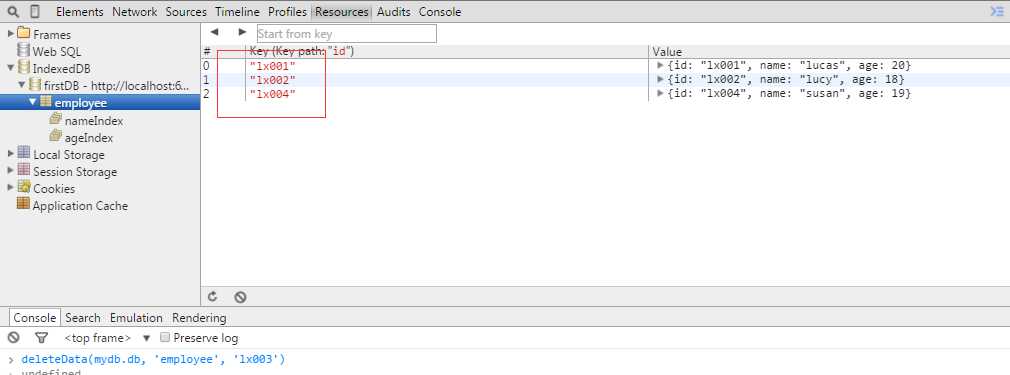Screen dimensions: 1010x375
Task: Open the Emulation drawer tab
Action: [136, 318]
